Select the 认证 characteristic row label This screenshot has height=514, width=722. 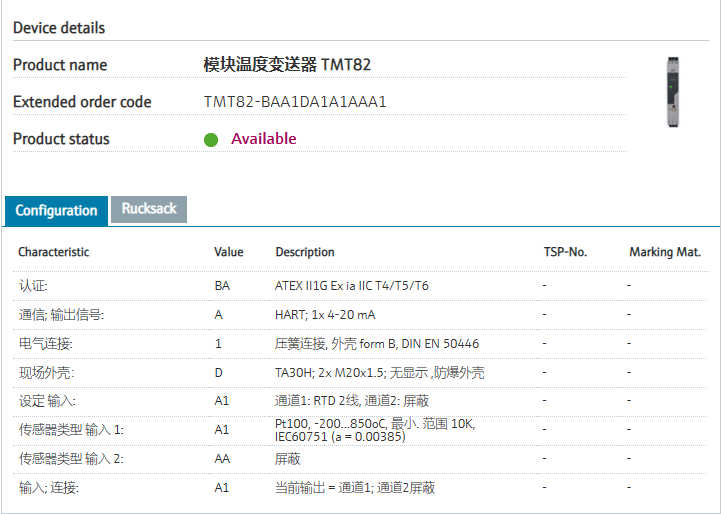click(x=33, y=286)
